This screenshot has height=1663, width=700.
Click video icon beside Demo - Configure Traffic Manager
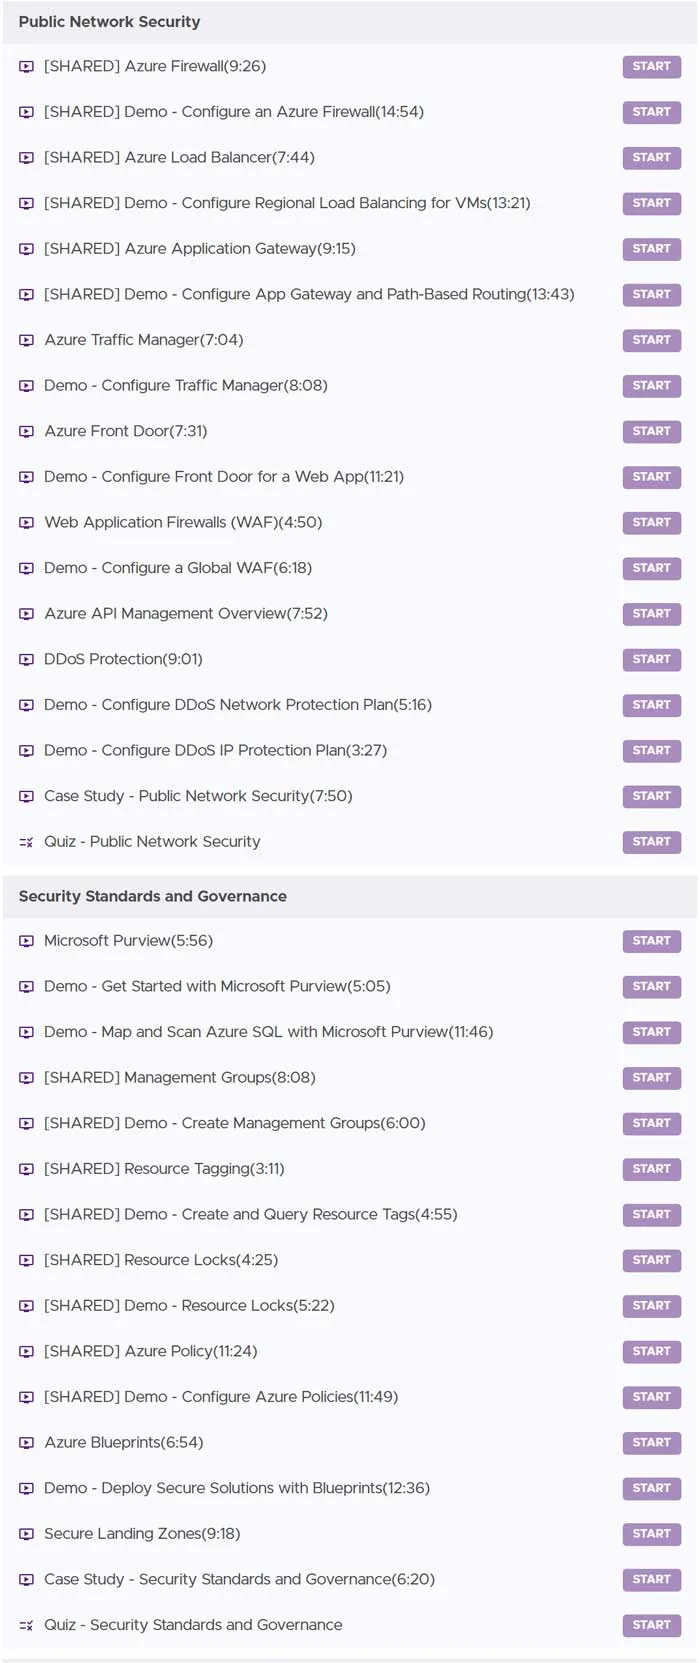27,386
